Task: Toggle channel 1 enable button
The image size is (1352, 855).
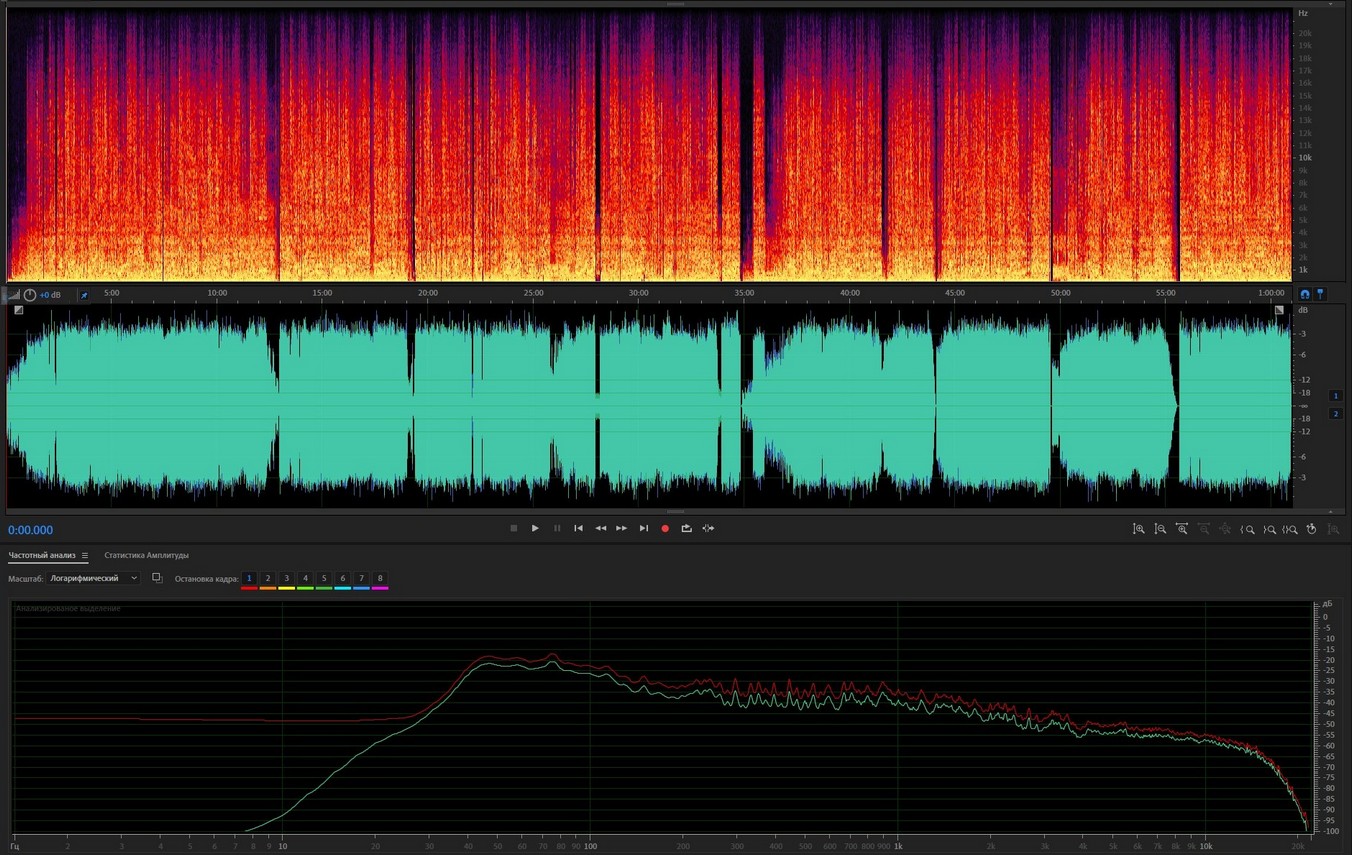Action: (x=1335, y=396)
